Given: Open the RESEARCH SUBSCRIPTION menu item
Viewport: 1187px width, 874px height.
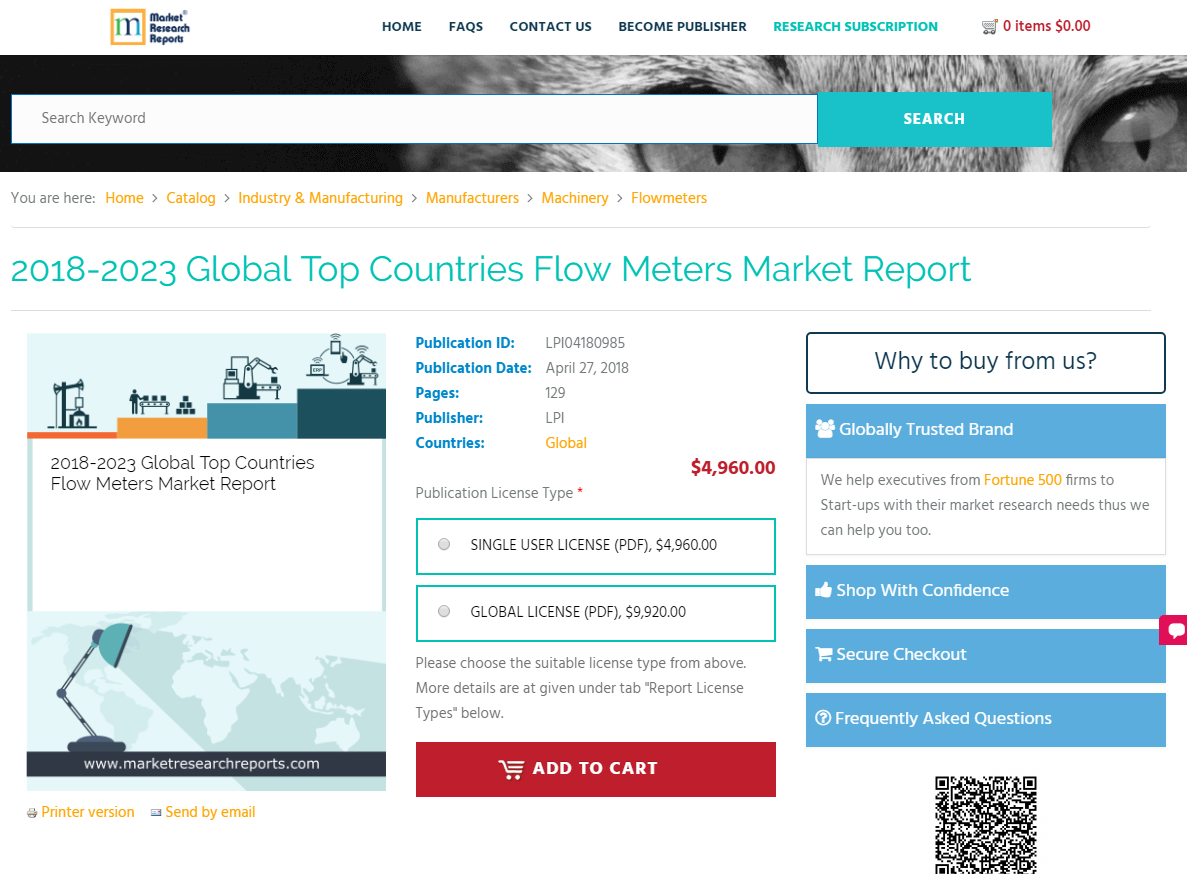Looking at the screenshot, I should (855, 27).
